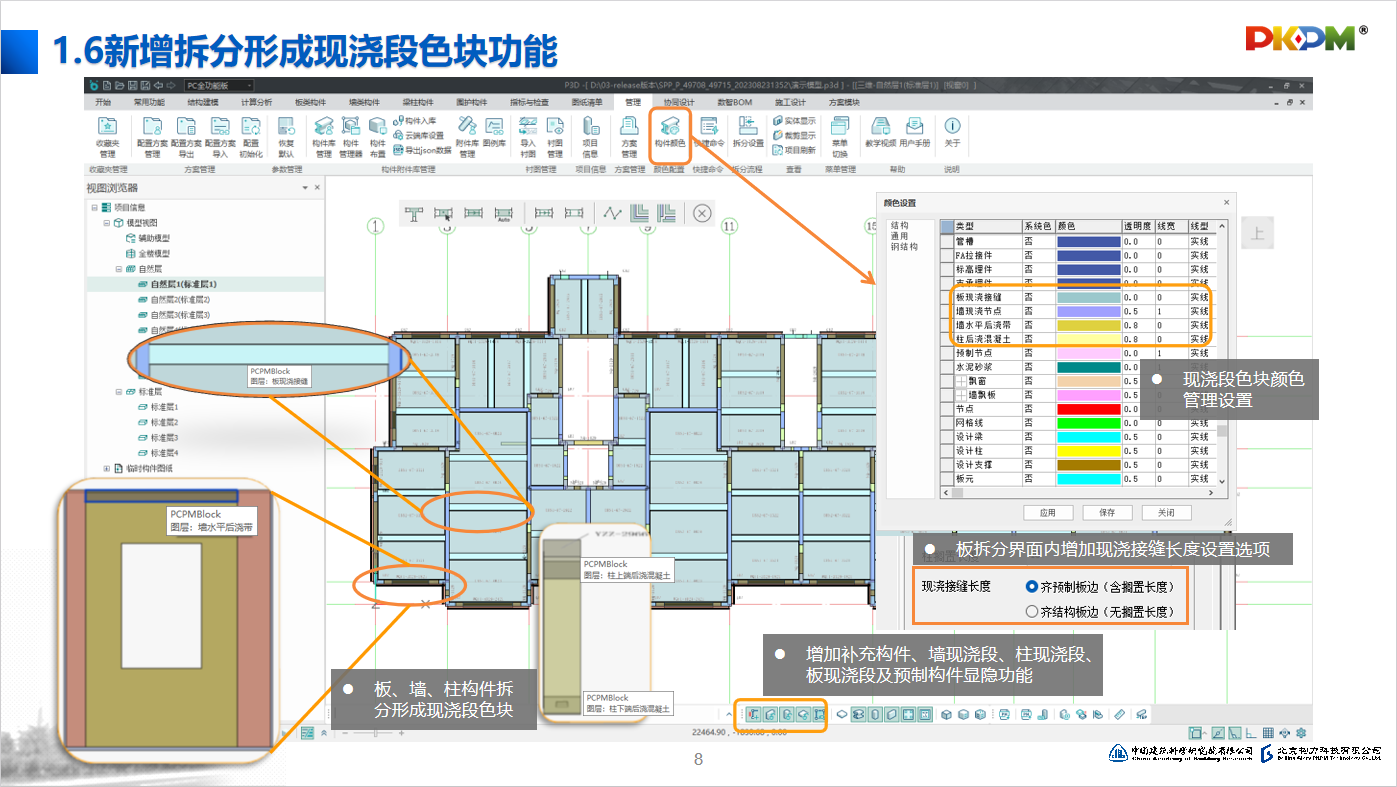Click the 柱后浇混凝土 type cell

pos(987,339)
